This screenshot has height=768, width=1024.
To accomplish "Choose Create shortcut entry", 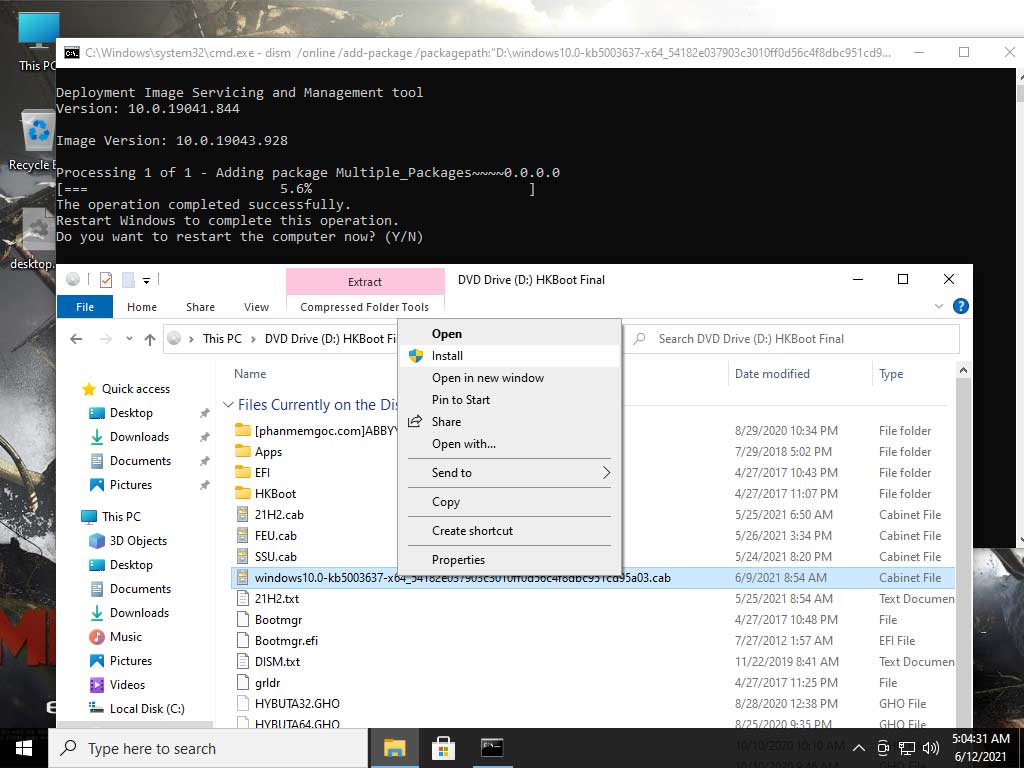I will pos(509,531).
